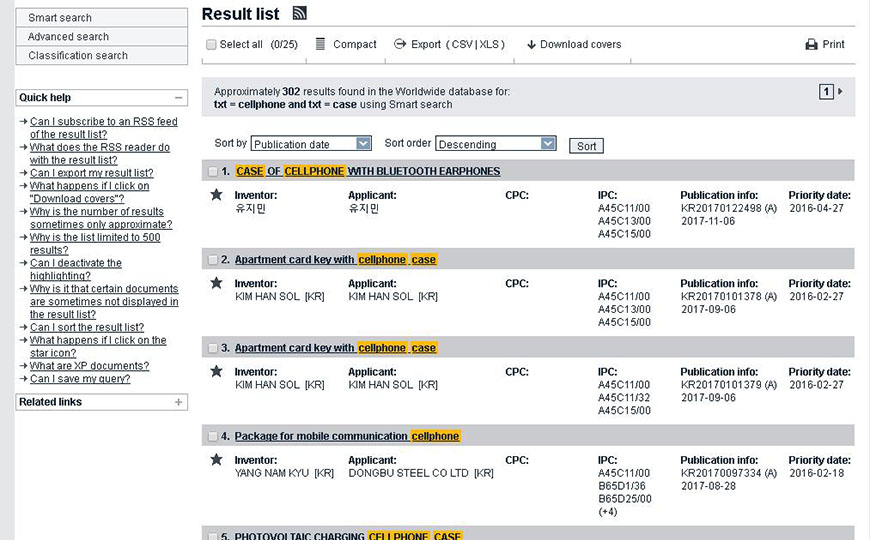870x540 pixels.
Task: Star result 1, Case of Cellphone with Bluetooth Earphones
Action: (216, 195)
